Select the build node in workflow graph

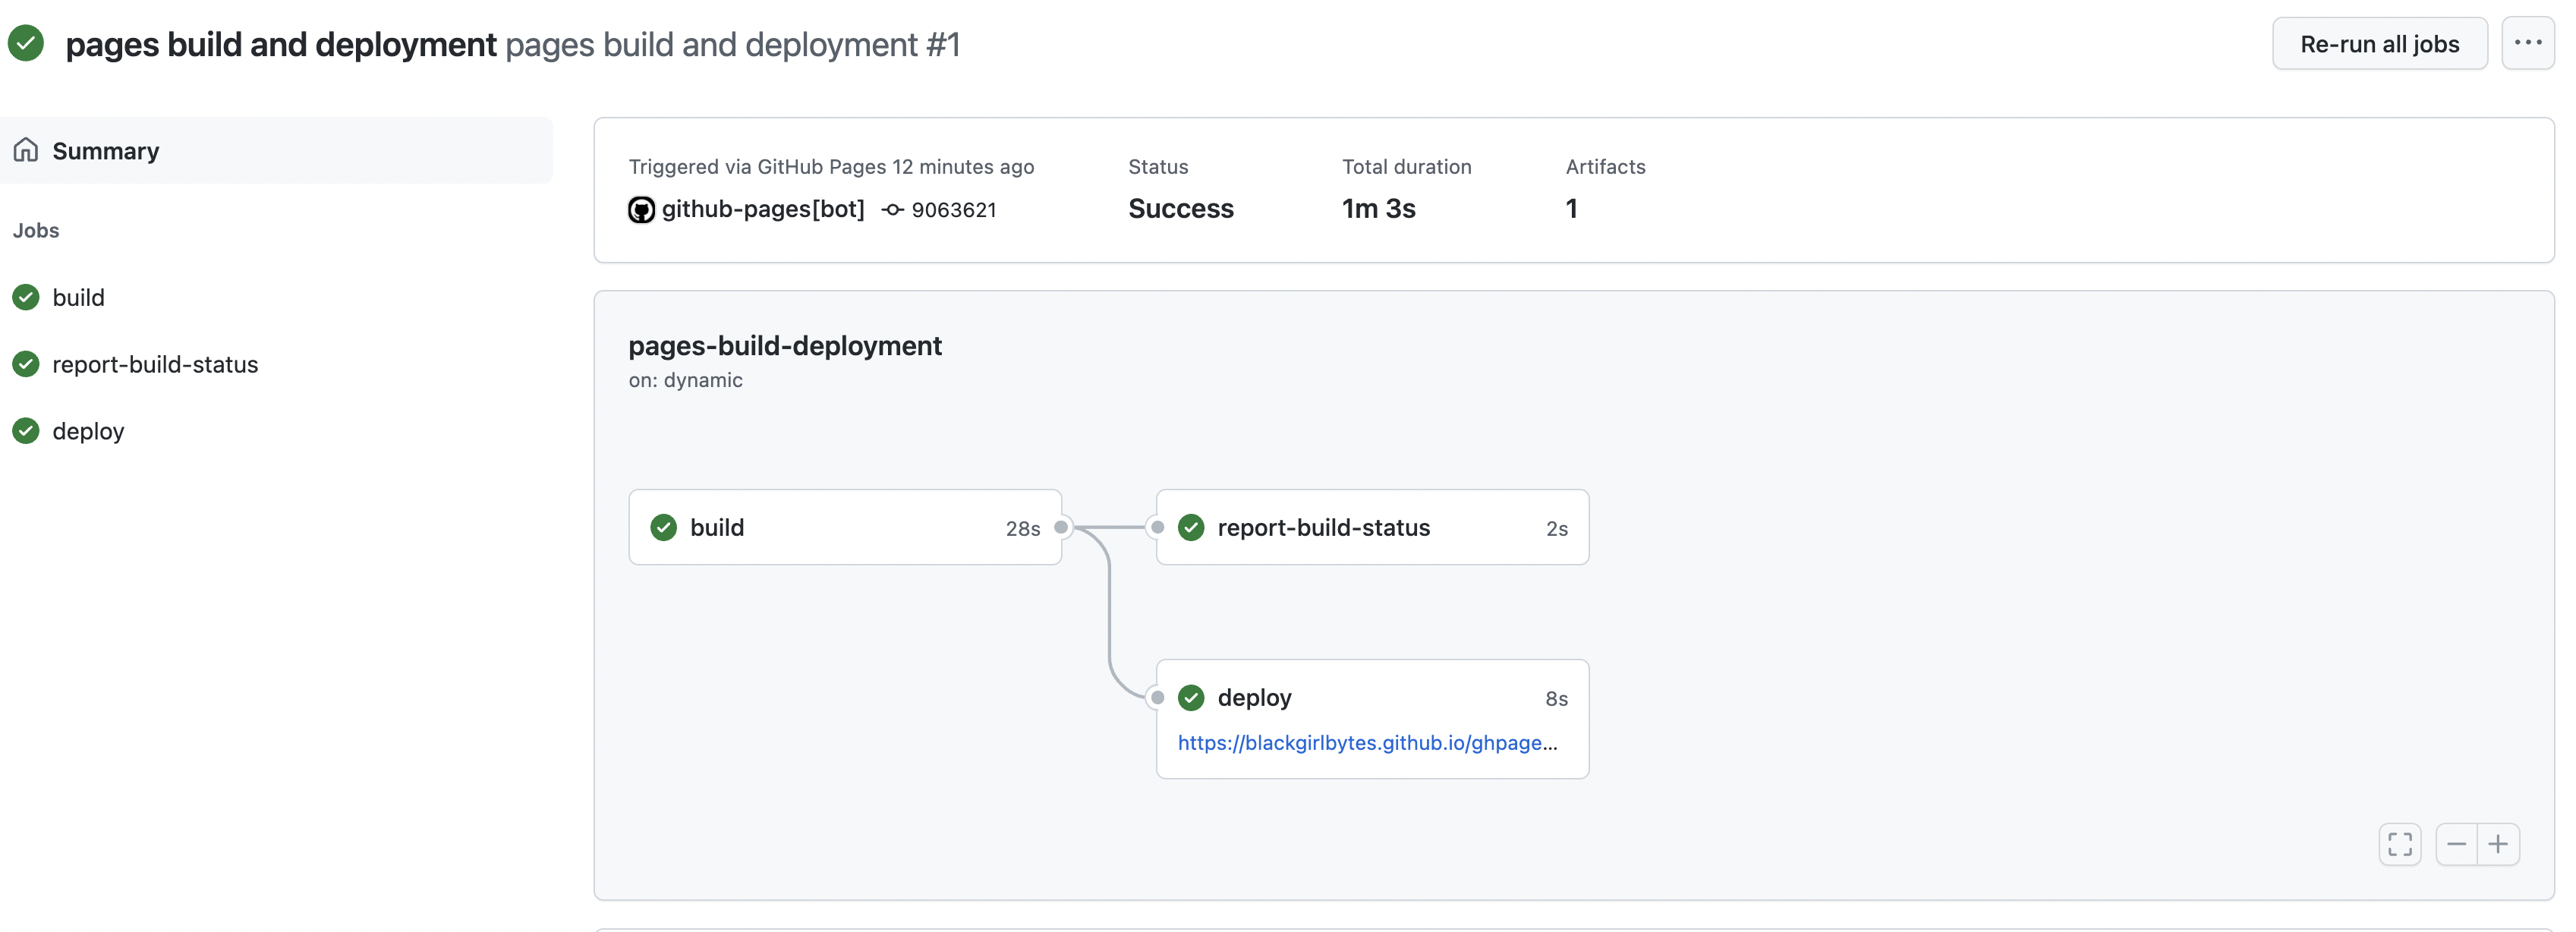coord(845,527)
